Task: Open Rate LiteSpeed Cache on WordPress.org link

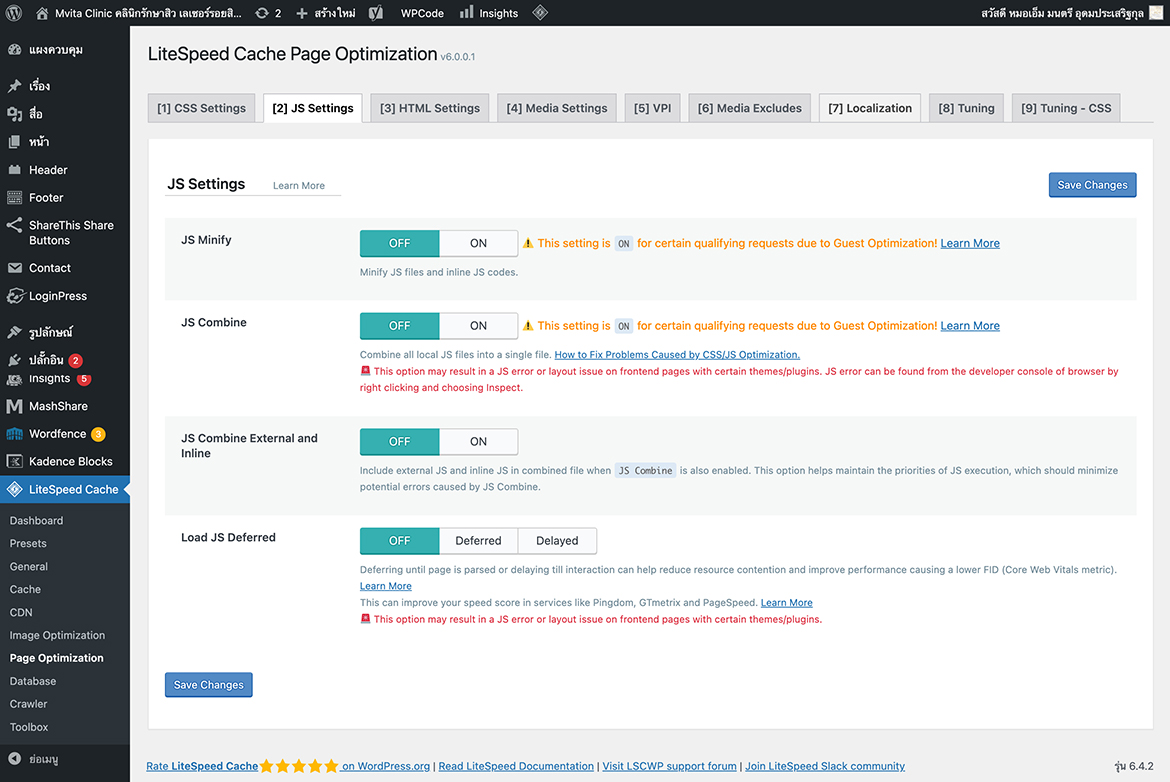Action: (x=288, y=766)
